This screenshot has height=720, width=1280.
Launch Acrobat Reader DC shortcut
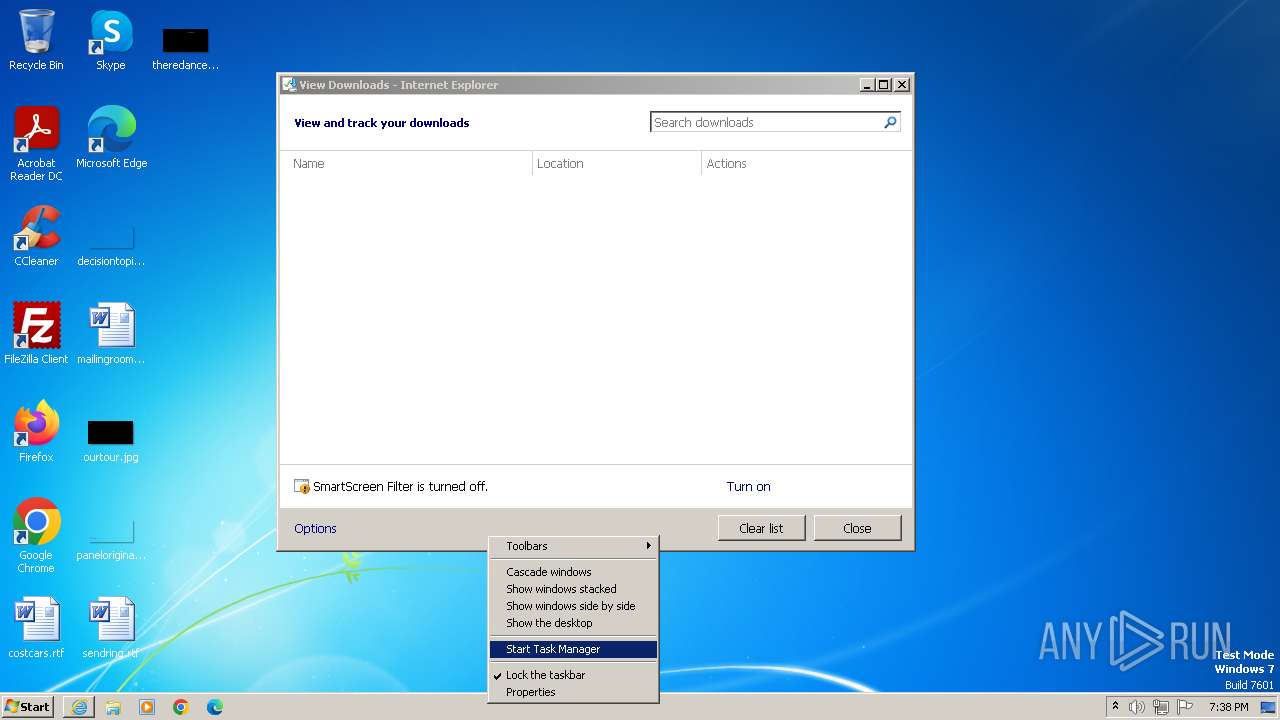pos(36,143)
